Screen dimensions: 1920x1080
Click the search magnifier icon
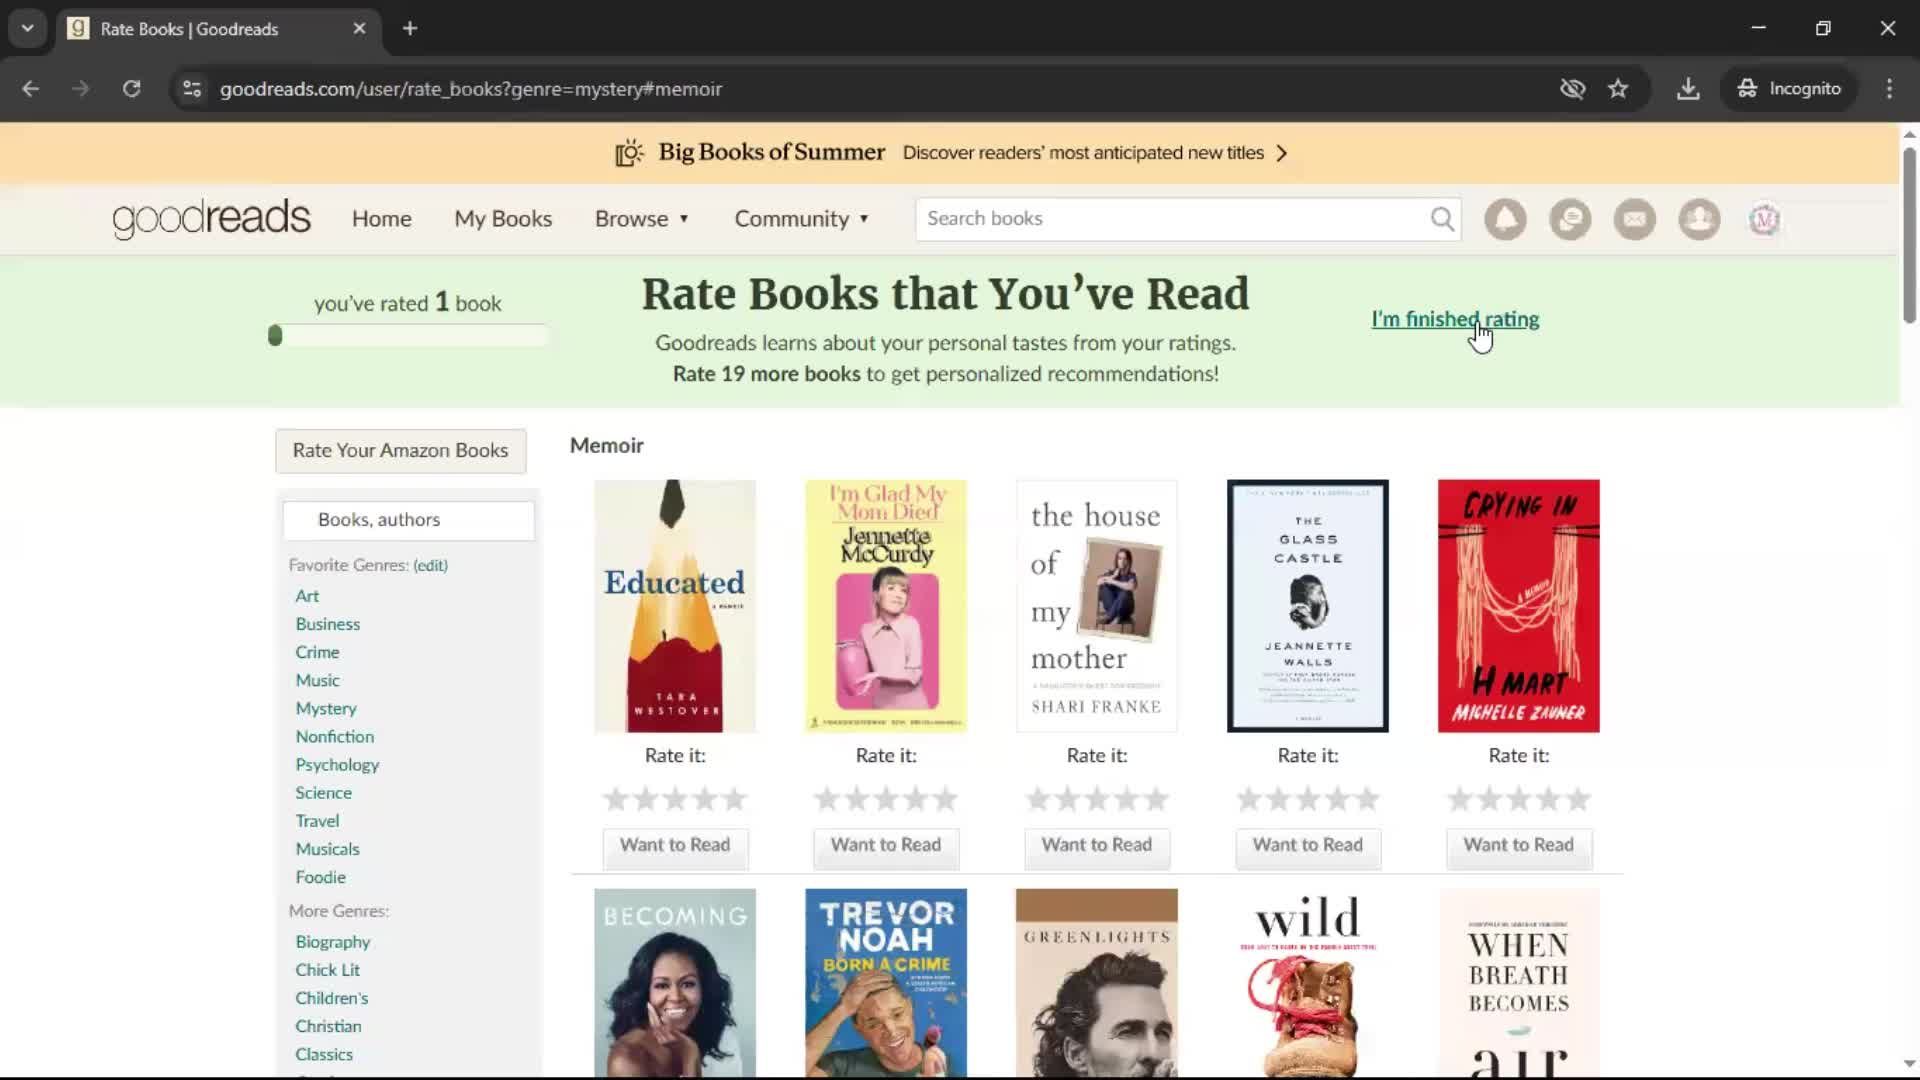(1442, 219)
